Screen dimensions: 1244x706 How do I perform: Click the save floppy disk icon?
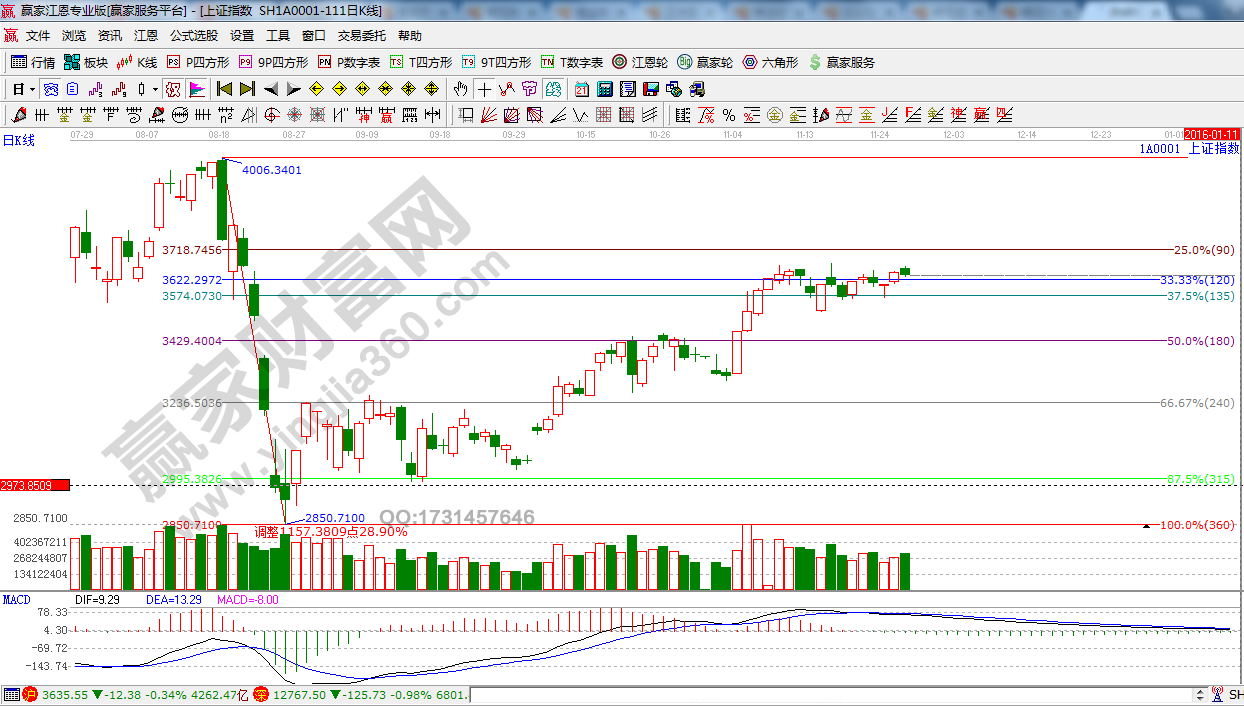click(x=651, y=89)
